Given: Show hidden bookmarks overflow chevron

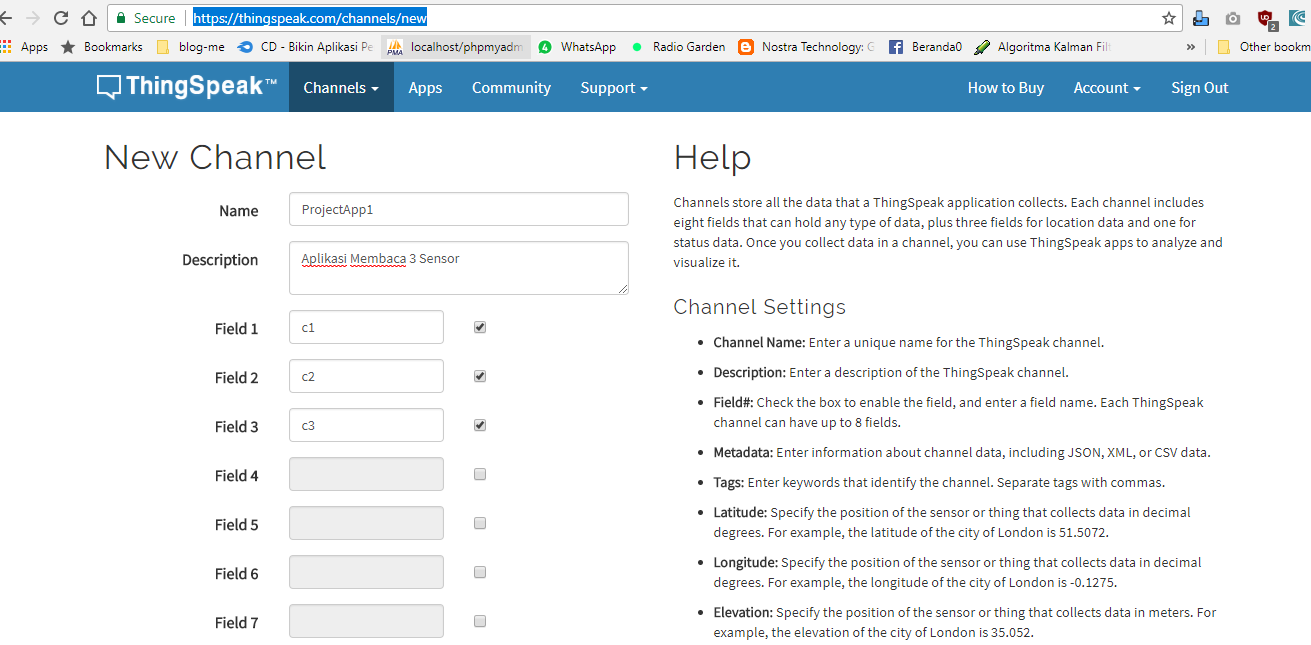Looking at the screenshot, I should (1190, 47).
